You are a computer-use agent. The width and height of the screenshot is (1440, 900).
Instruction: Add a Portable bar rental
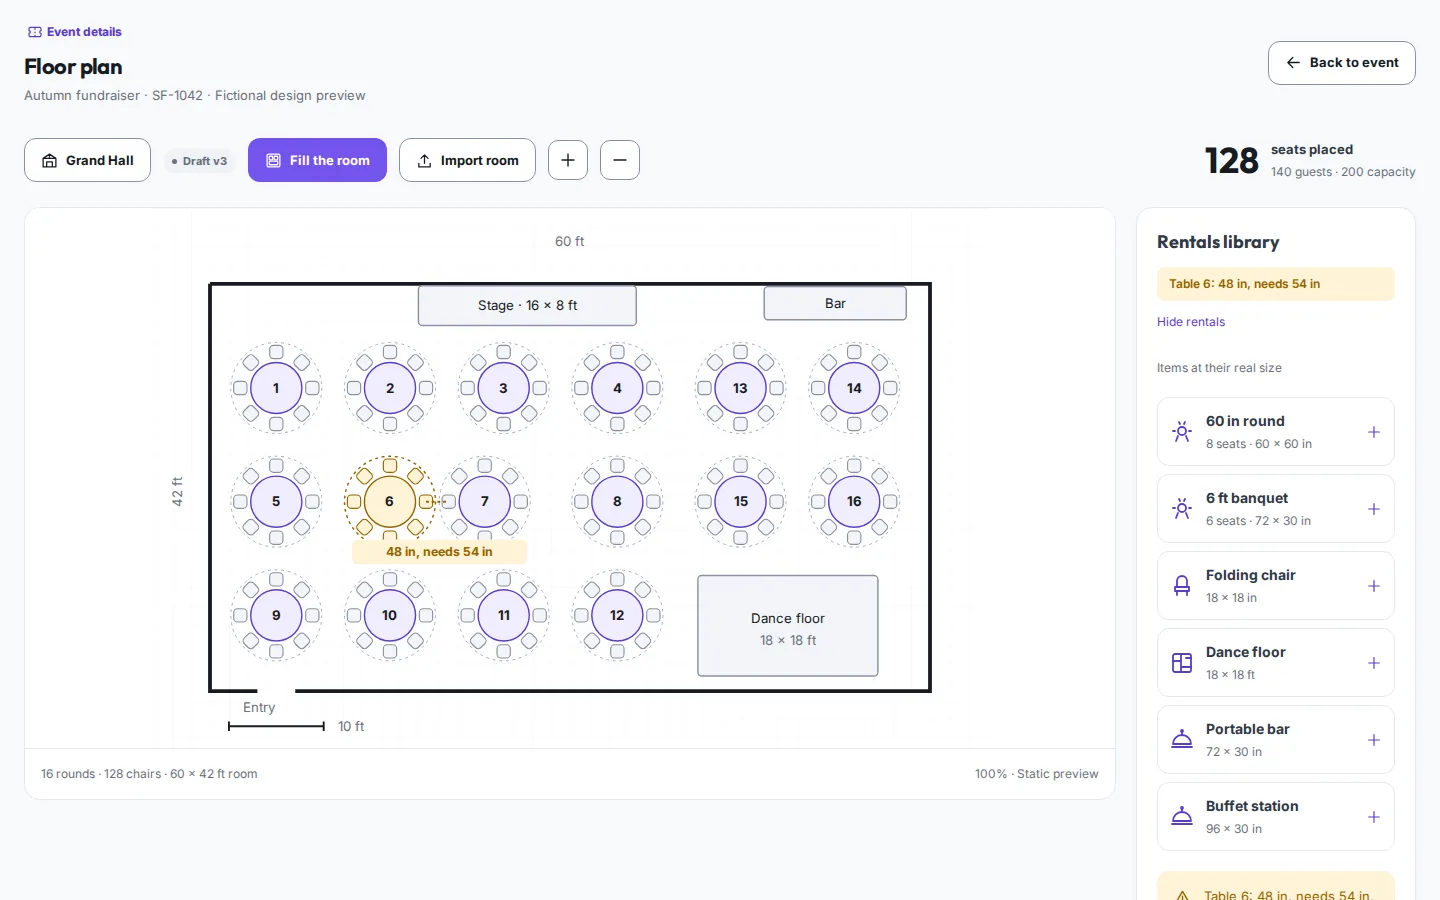pyautogui.click(x=1374, y=740)
